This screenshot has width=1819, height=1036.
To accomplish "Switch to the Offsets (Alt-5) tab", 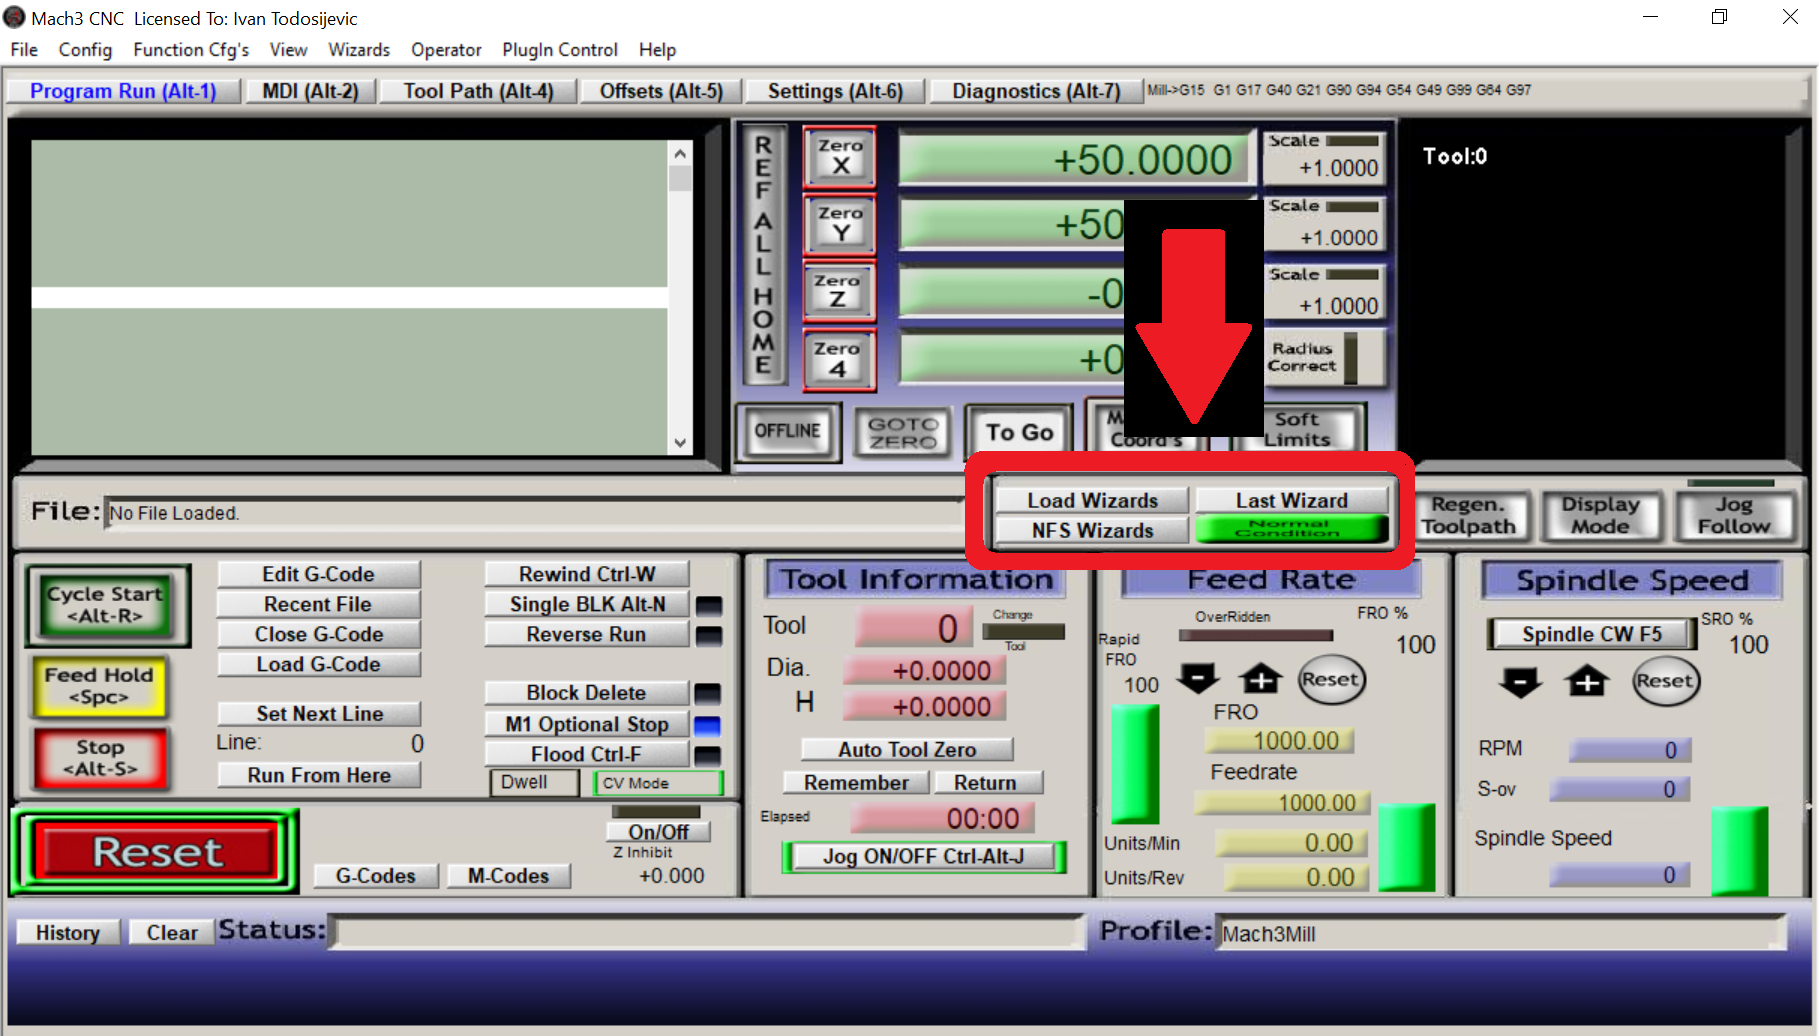I will (661, 91).
